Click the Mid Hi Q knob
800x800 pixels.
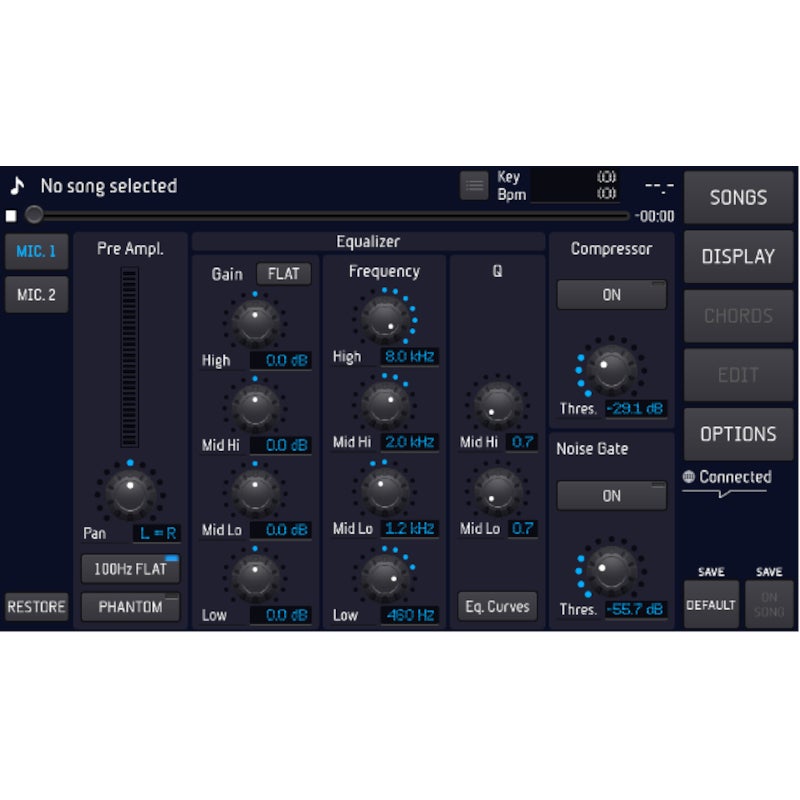tap(497, 406)
